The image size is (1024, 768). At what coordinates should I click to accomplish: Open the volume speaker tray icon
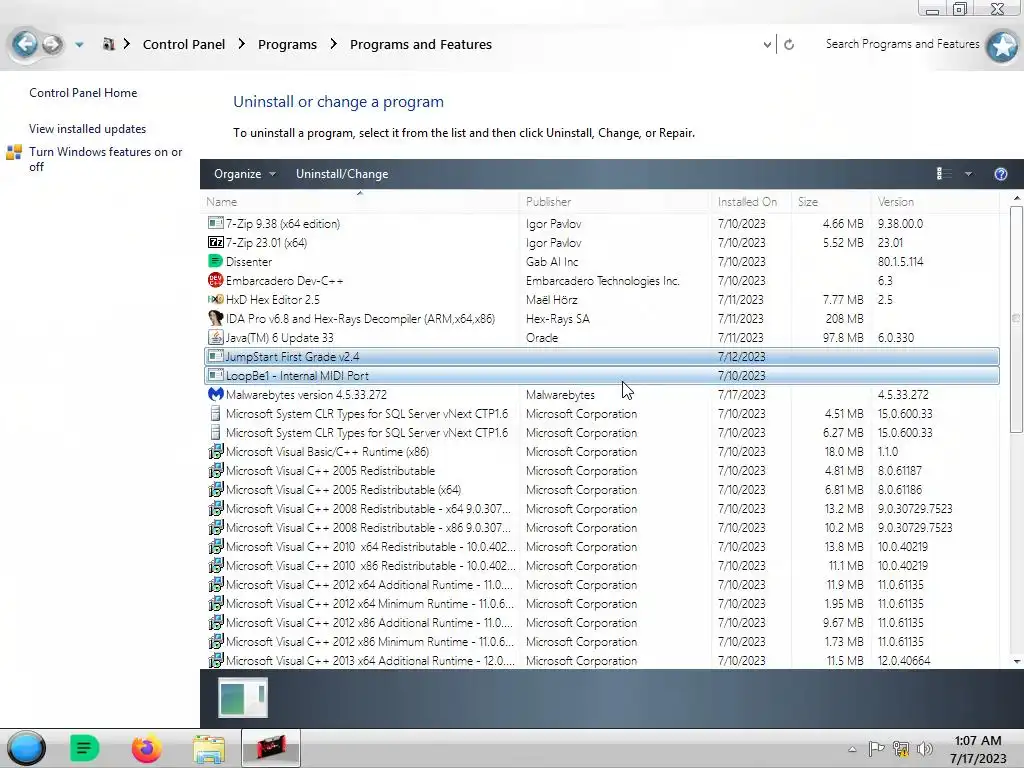pyautogui.click(x=925, y=749)
